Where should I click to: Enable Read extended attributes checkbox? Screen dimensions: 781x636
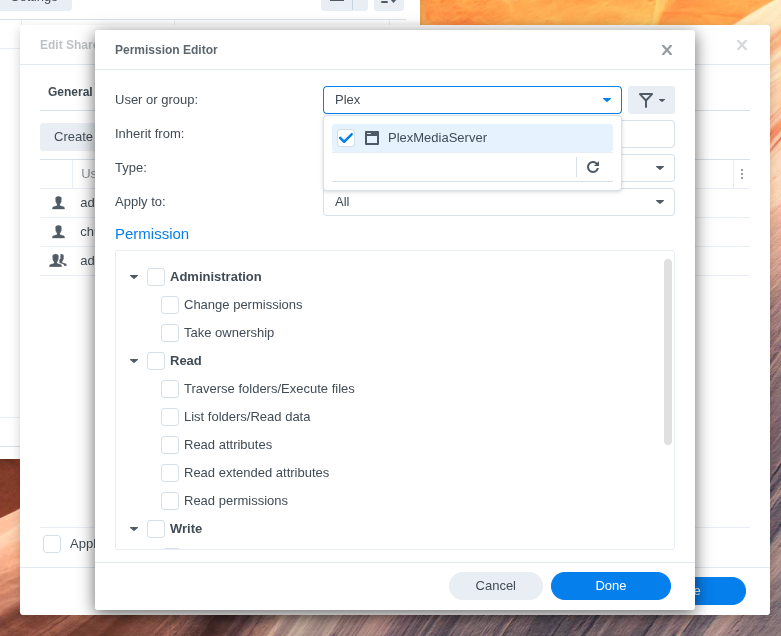click(x=170, y=473)
